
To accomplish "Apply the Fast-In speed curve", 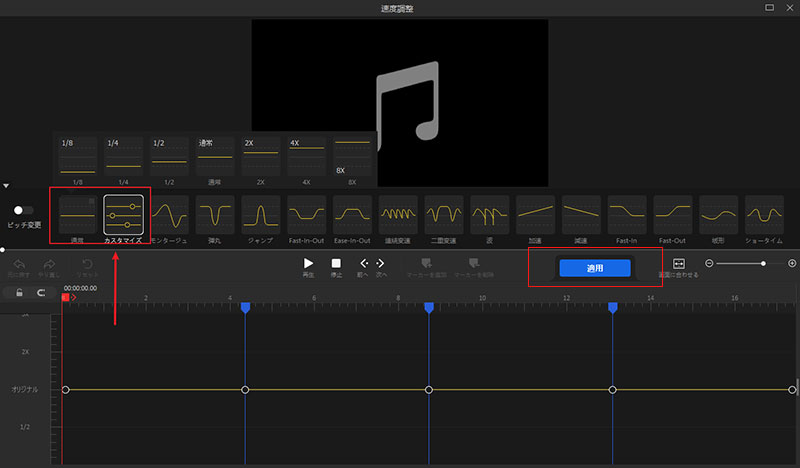I will coord(627,215).
